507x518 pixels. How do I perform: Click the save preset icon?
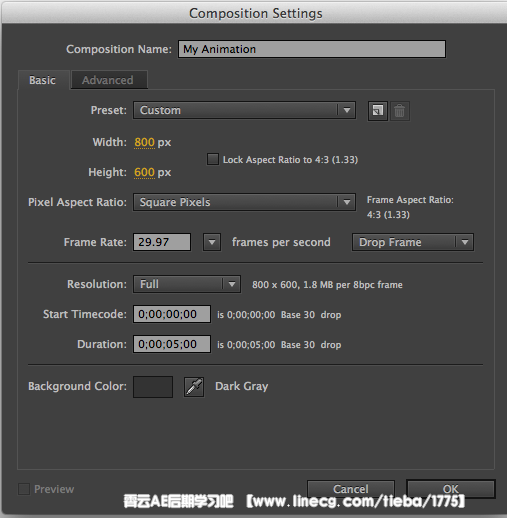(377, 111)
